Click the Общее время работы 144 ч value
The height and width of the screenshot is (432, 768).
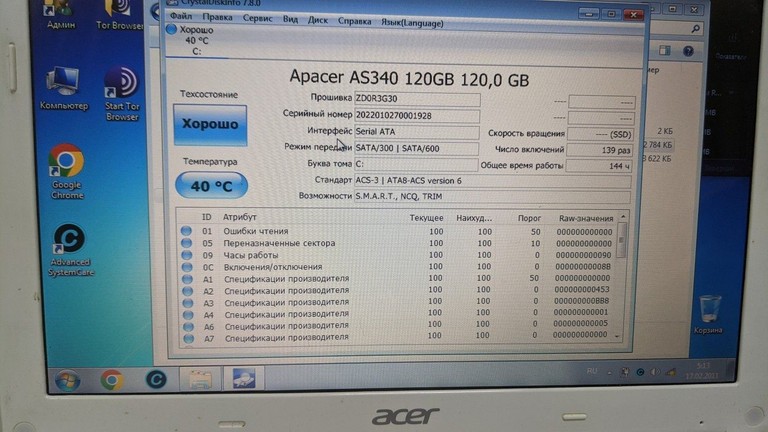[599, 166]
